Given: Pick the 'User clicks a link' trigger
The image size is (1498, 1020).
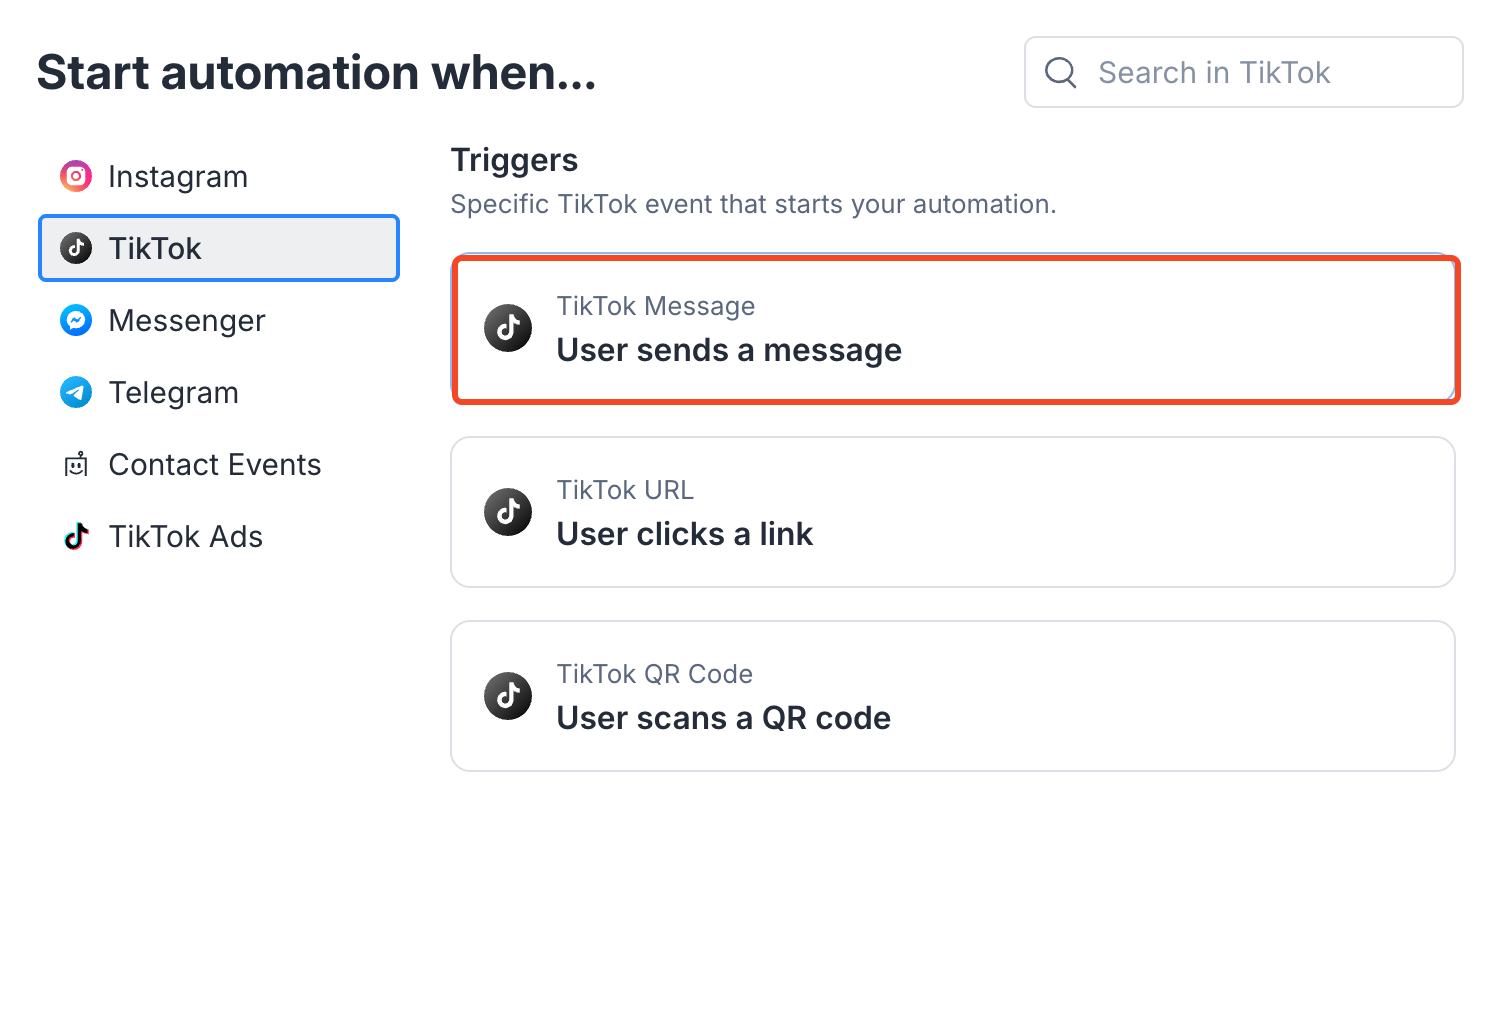Looking at the screenshot, I should 953,512.
